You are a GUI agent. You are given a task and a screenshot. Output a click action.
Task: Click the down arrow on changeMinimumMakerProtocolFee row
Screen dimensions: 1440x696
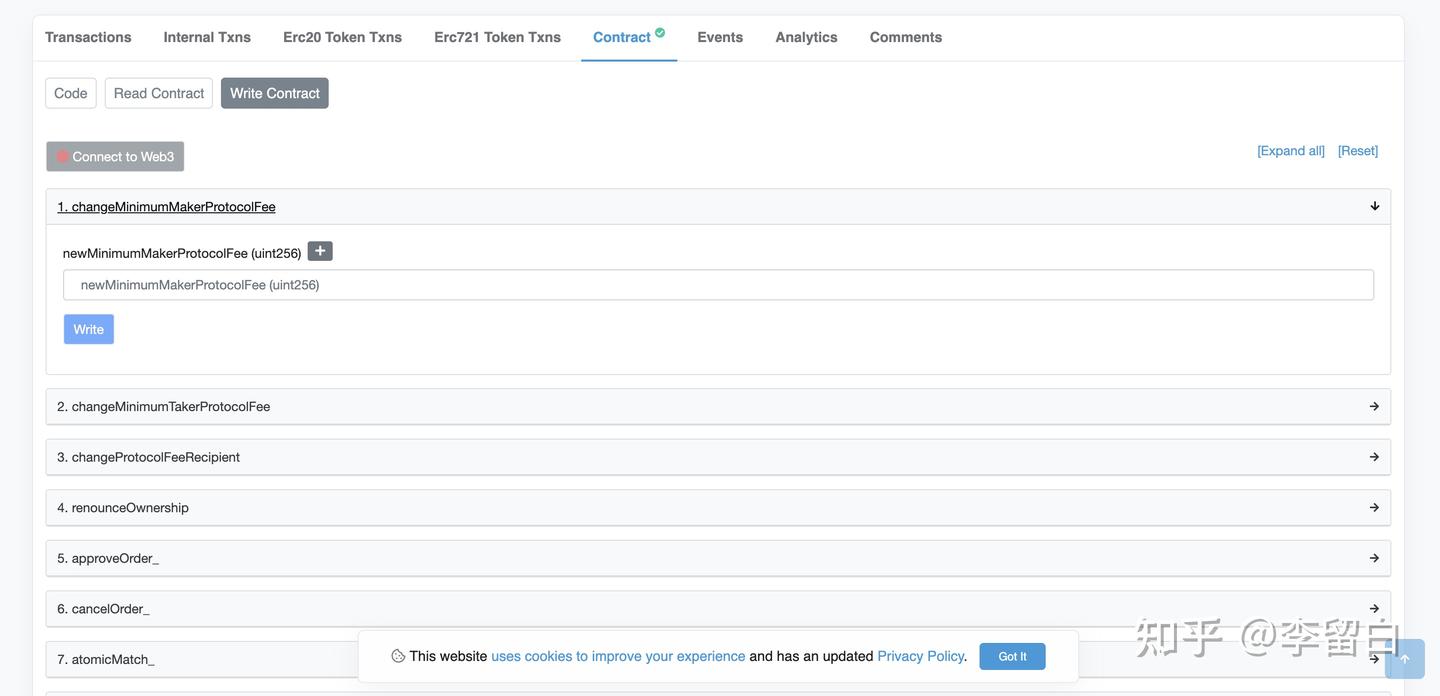(x=1374, y=206)
